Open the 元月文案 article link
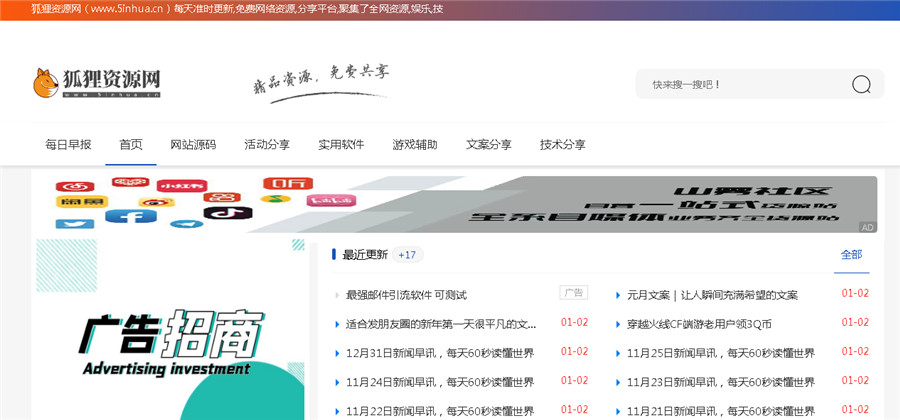 click(712, 295)
